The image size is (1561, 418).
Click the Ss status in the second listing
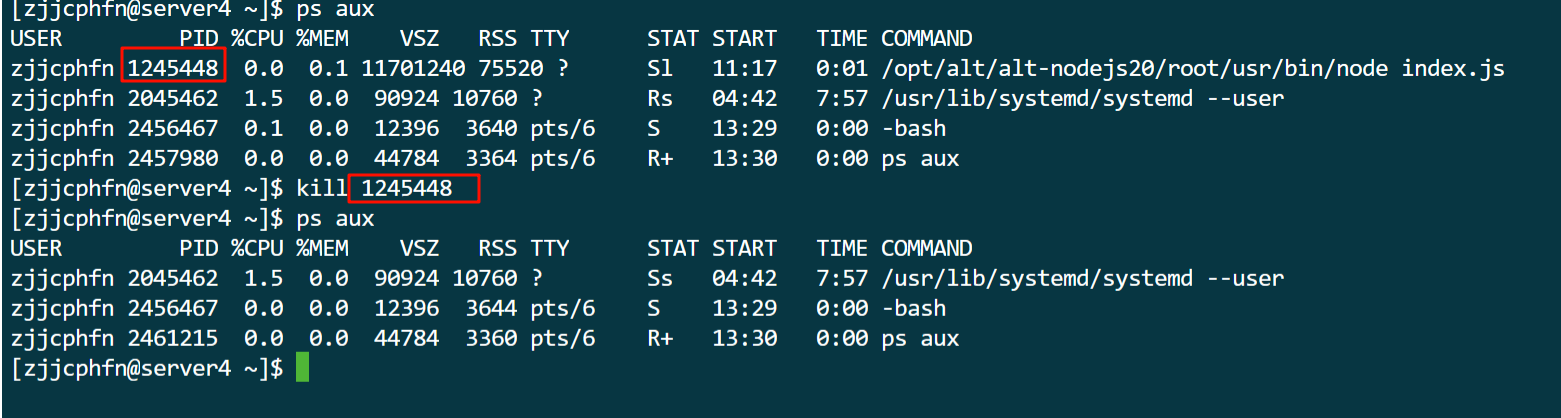pos(660,279)
